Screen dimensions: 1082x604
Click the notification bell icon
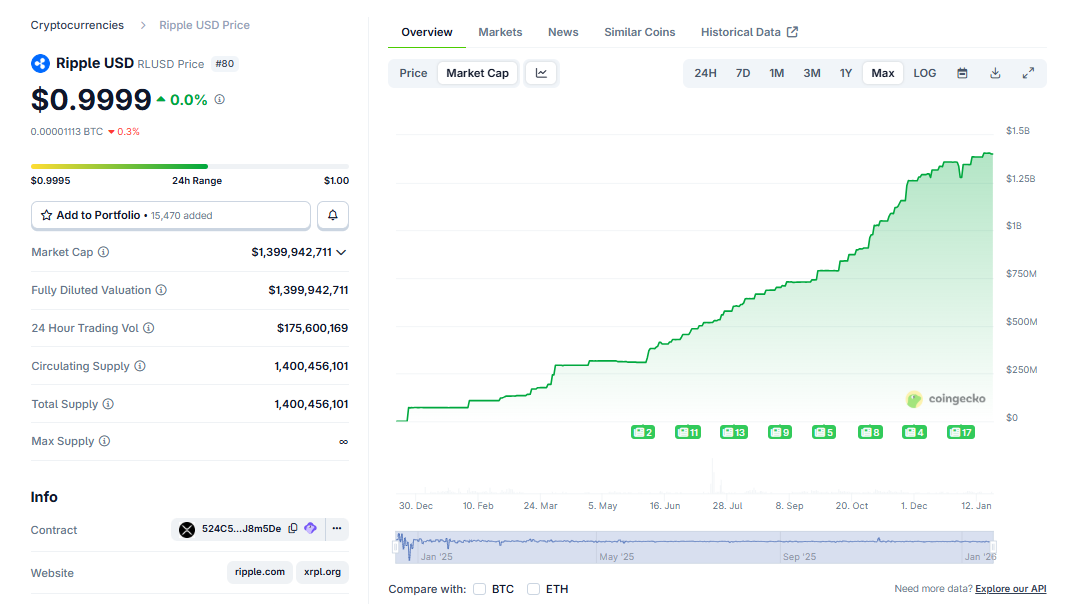click(x=333, y=215)
